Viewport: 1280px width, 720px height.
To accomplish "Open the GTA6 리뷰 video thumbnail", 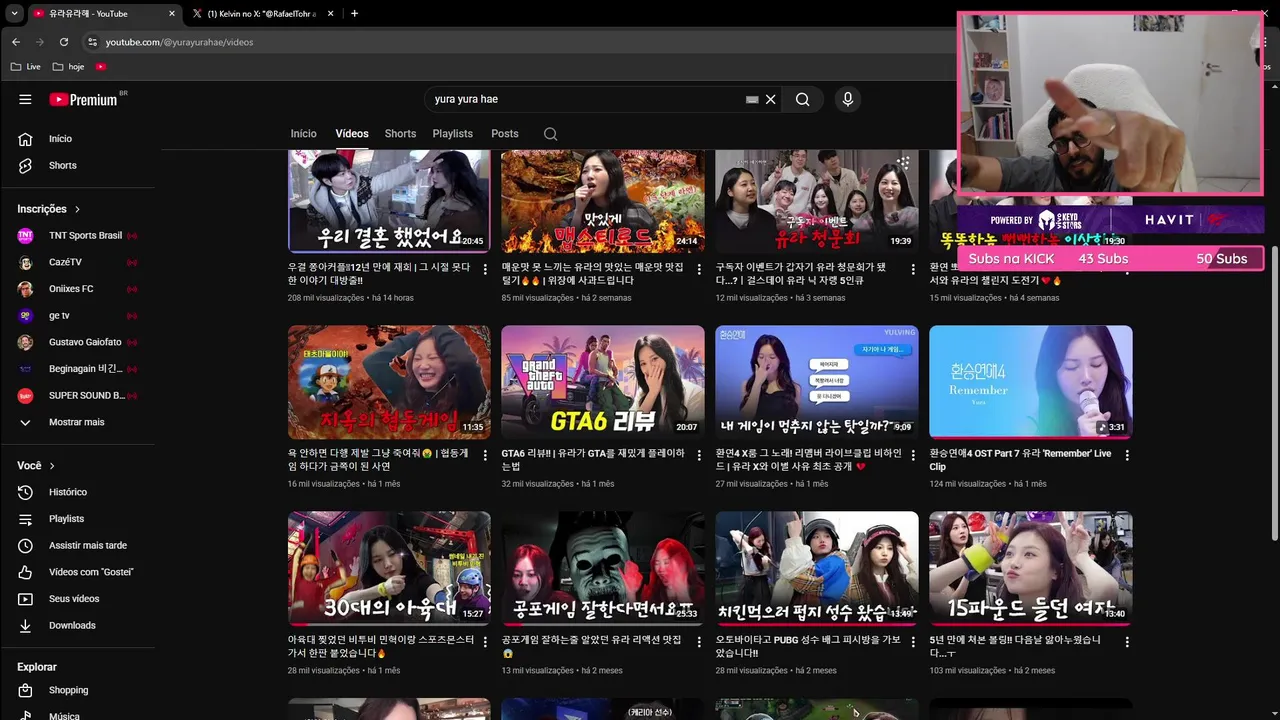I will tap(603, 382).
